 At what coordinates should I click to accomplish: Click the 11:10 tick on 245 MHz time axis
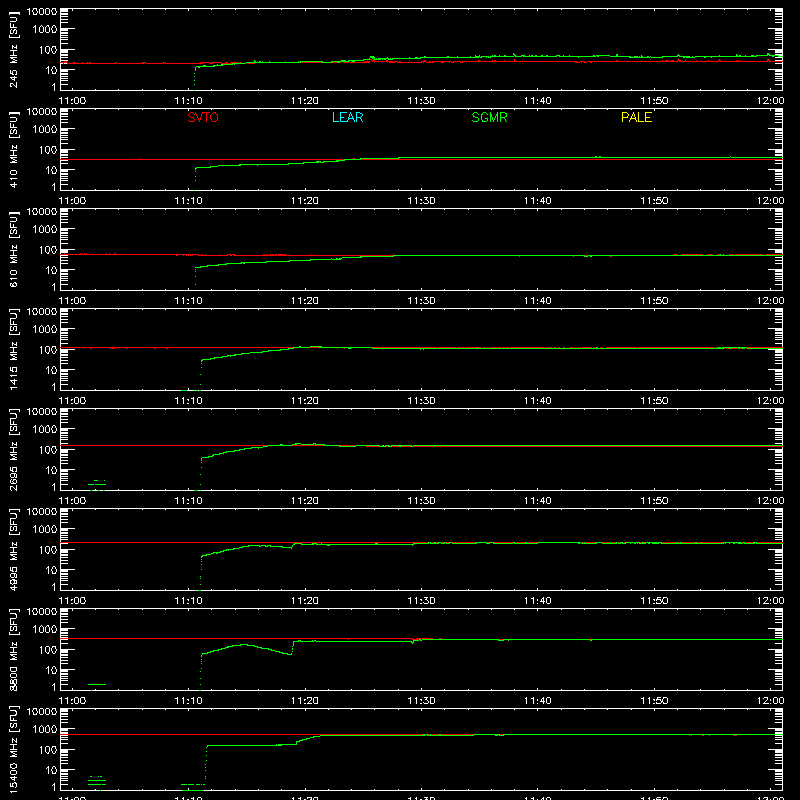[188, 101]
